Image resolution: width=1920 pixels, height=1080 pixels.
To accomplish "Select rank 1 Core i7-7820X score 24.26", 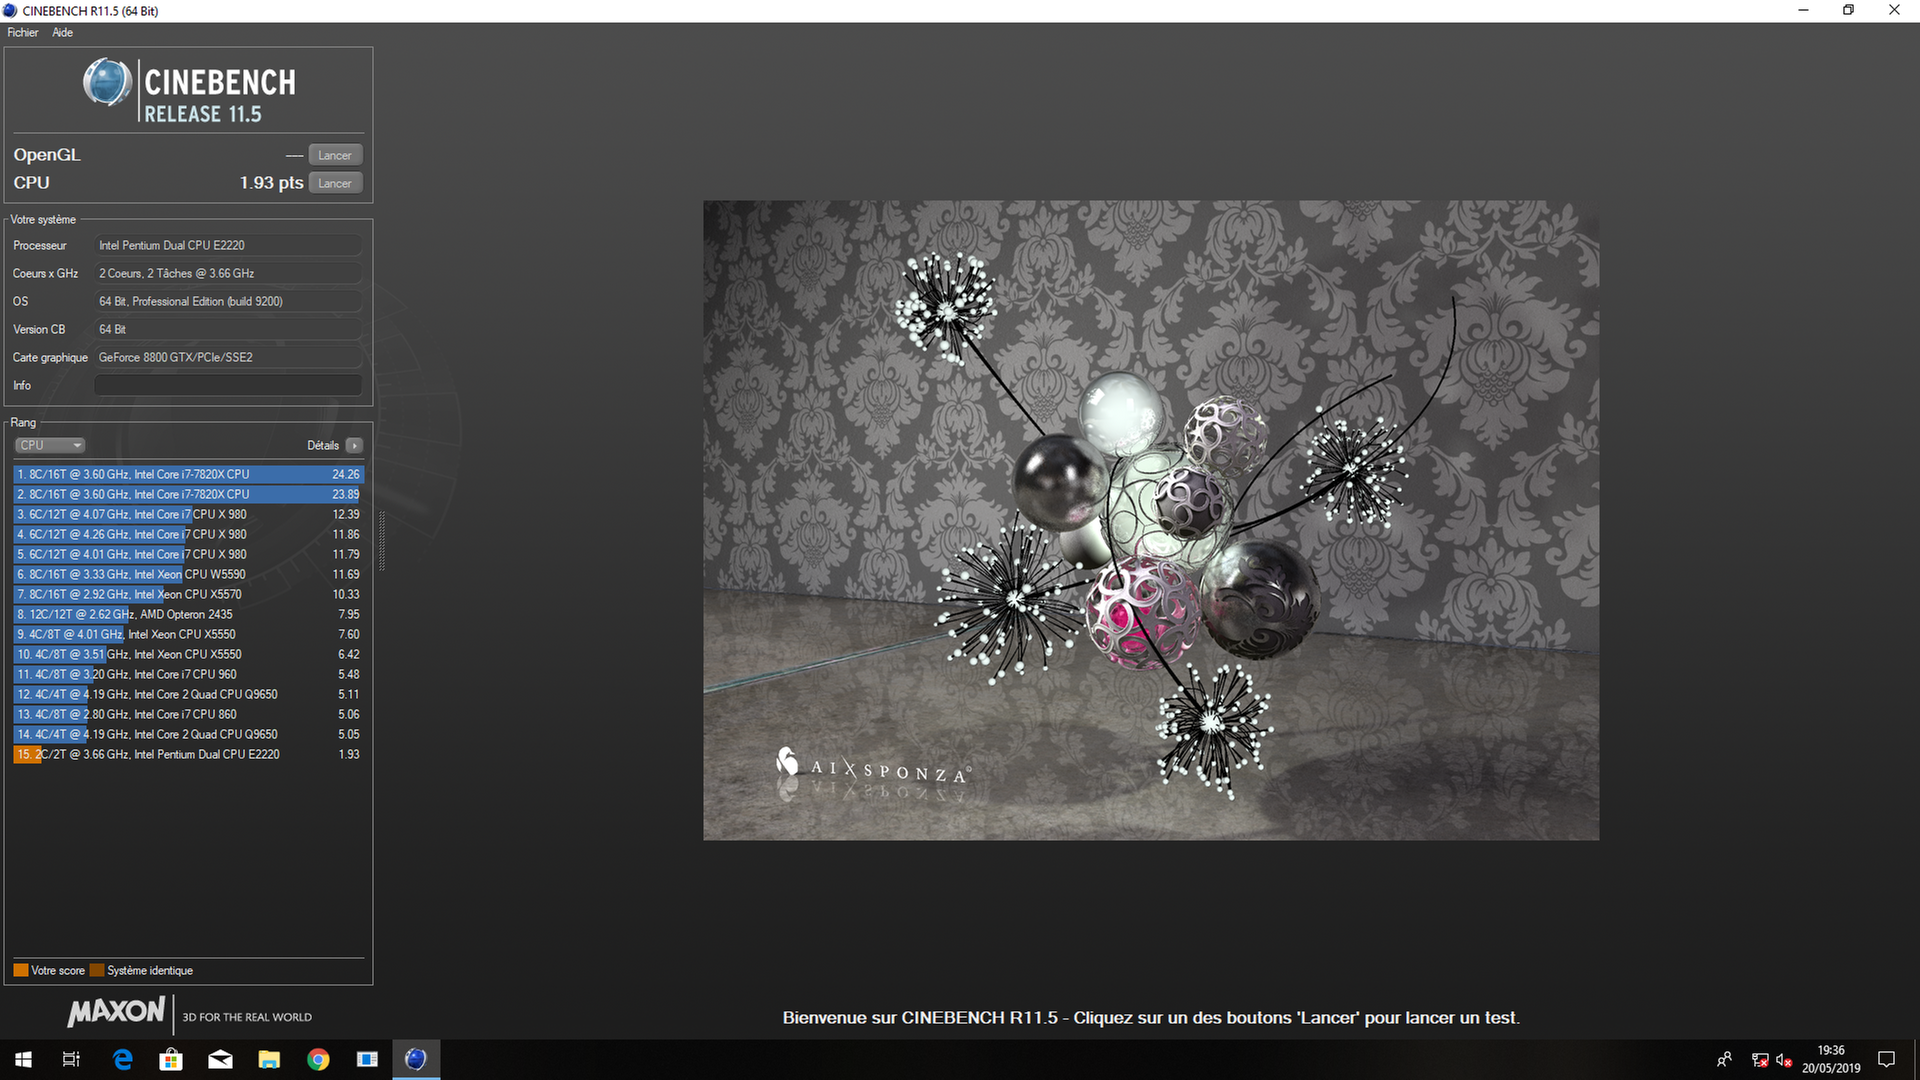I will point(188,474).
